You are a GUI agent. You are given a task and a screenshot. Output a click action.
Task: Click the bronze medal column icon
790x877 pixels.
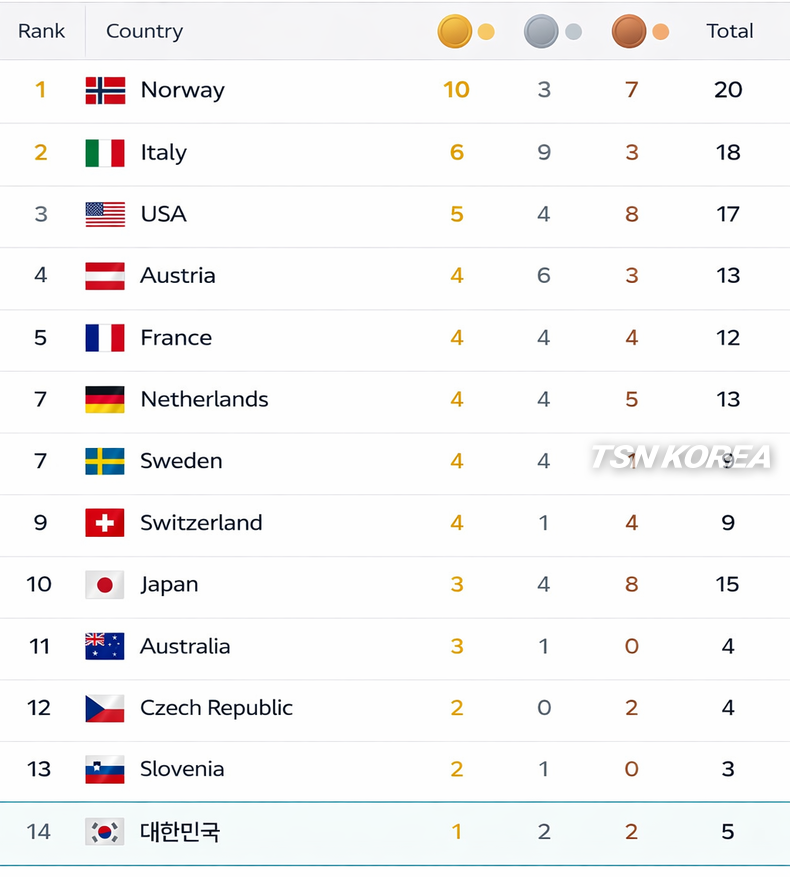[x=629, y=32]
